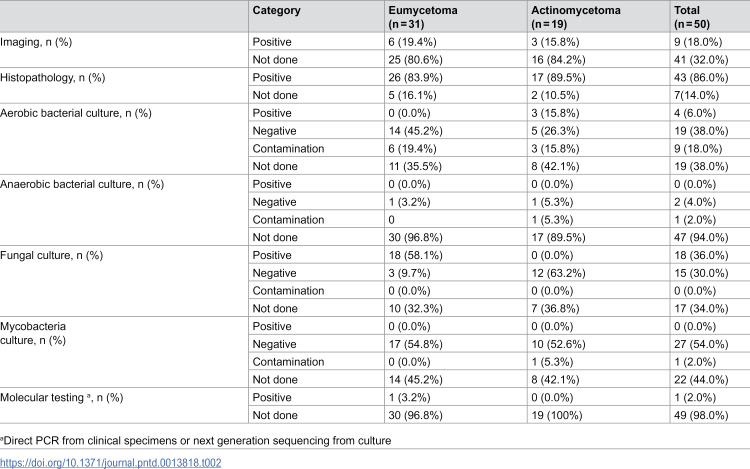Select the Actinomycetoma (n=19) column header
Viewport: 750px width, 469px height.
tap(576, 17)
